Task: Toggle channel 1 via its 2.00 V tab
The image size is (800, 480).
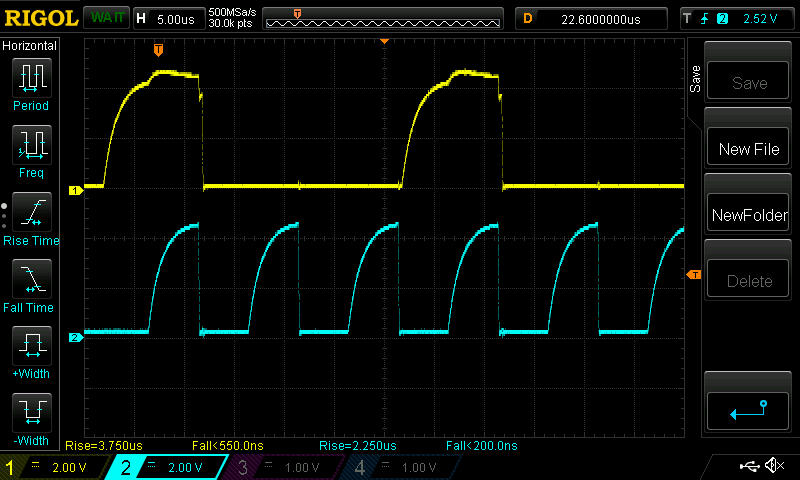Action: click(54, 467)
